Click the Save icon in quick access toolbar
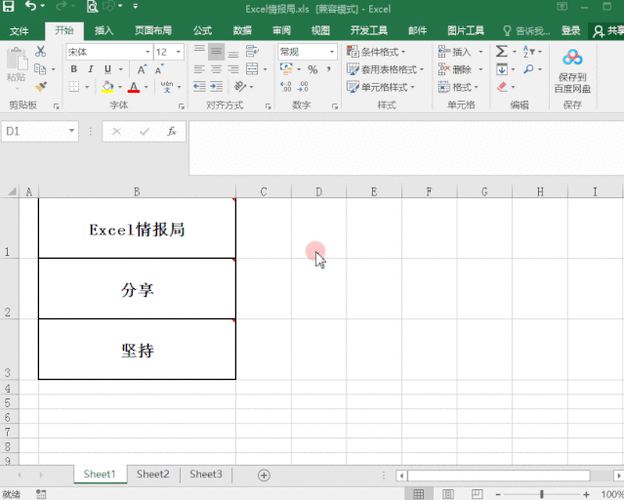 (8, 6)
